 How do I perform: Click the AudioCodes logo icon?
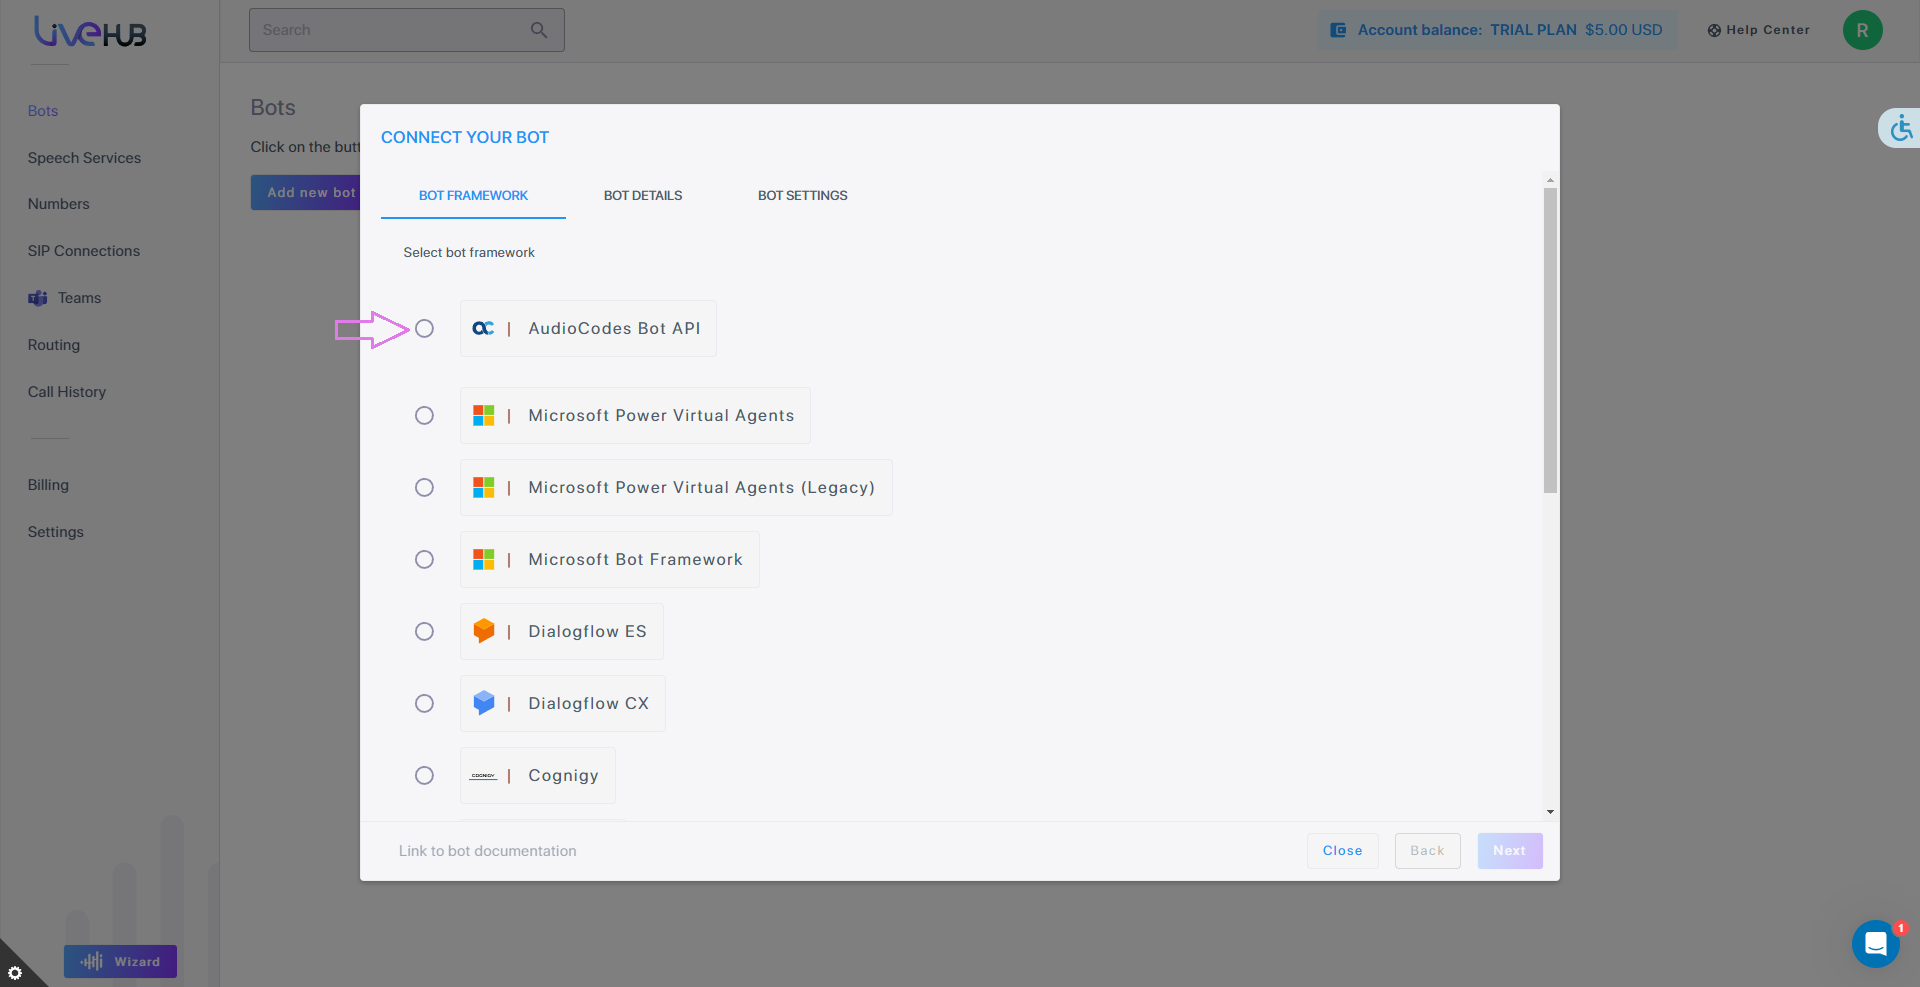pyautogui.click(x=483, y=328)
